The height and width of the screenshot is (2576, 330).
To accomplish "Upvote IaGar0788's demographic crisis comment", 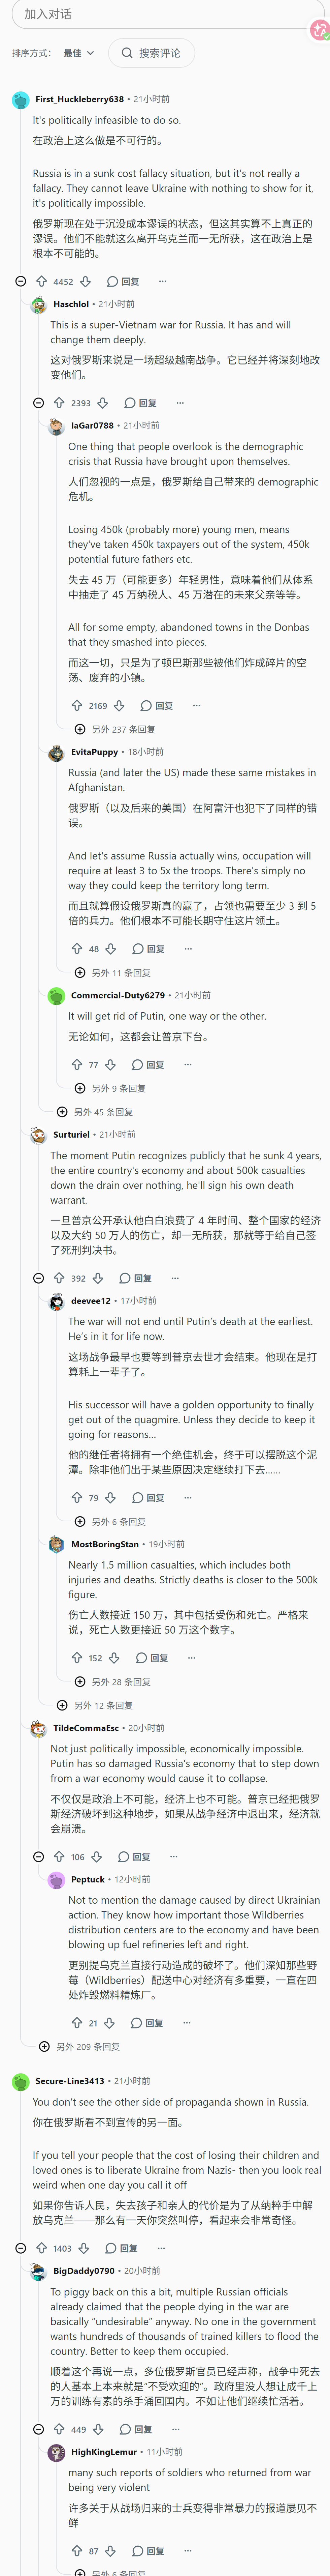I will pyautogui.click(x=77, y=705).
